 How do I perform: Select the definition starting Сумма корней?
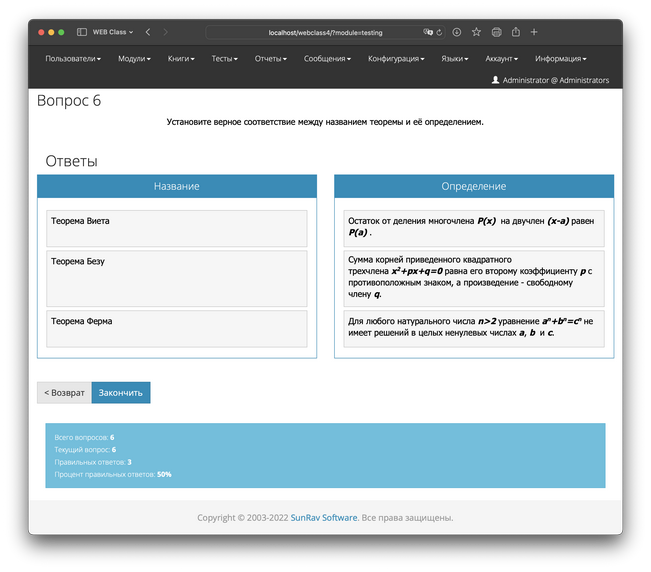pyautogui.click(x=474, y=279)
